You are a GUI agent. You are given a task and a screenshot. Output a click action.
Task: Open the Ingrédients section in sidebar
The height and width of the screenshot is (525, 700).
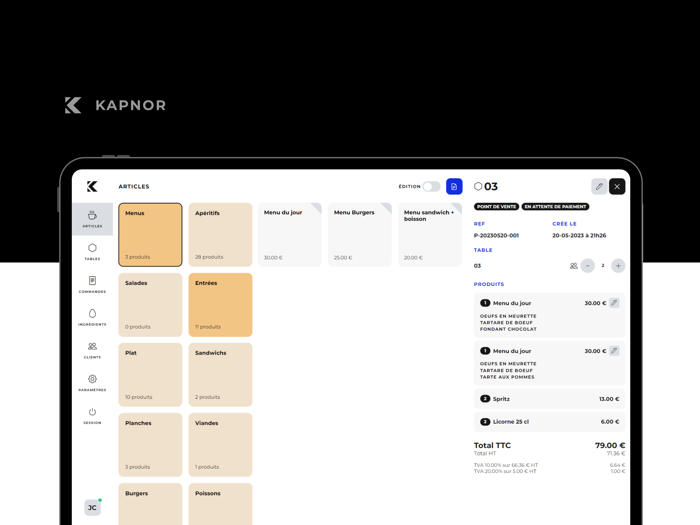pyautogui.click(x=92, y=317)
